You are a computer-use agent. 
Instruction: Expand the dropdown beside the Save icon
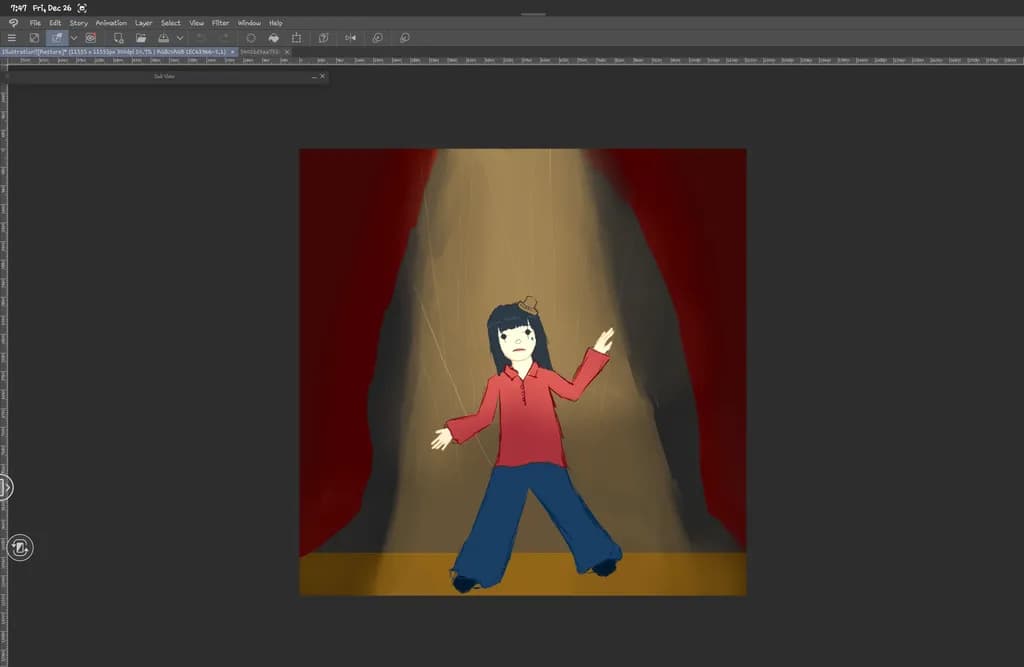click(180, 38)
